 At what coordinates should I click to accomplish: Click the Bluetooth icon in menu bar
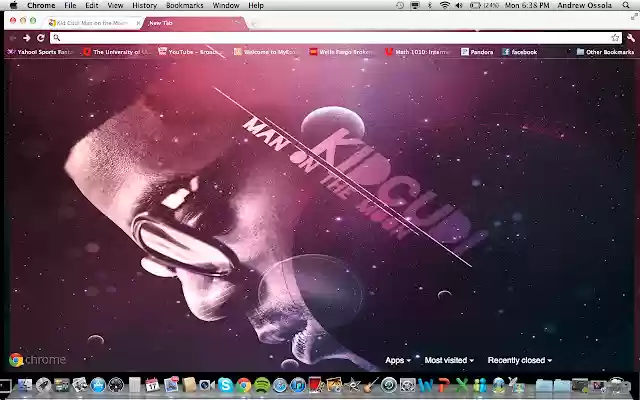coord(429,5)
